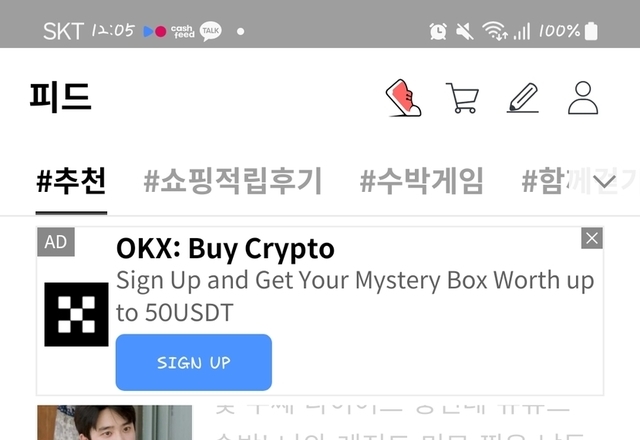Tap the Wi-Fi signal icon
This screenshot has height=440, width=640.
click(494, 31)
